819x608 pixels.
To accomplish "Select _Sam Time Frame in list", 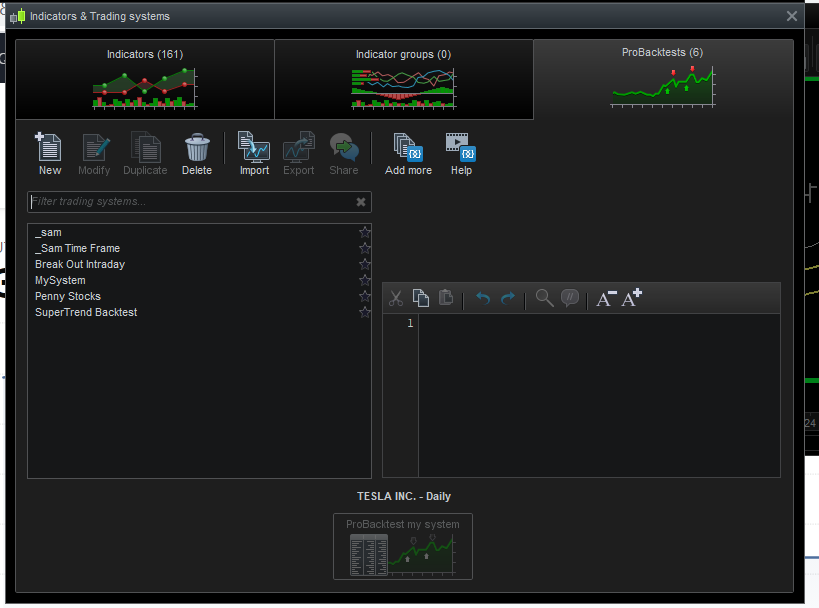I will click(x=199, y=249).
